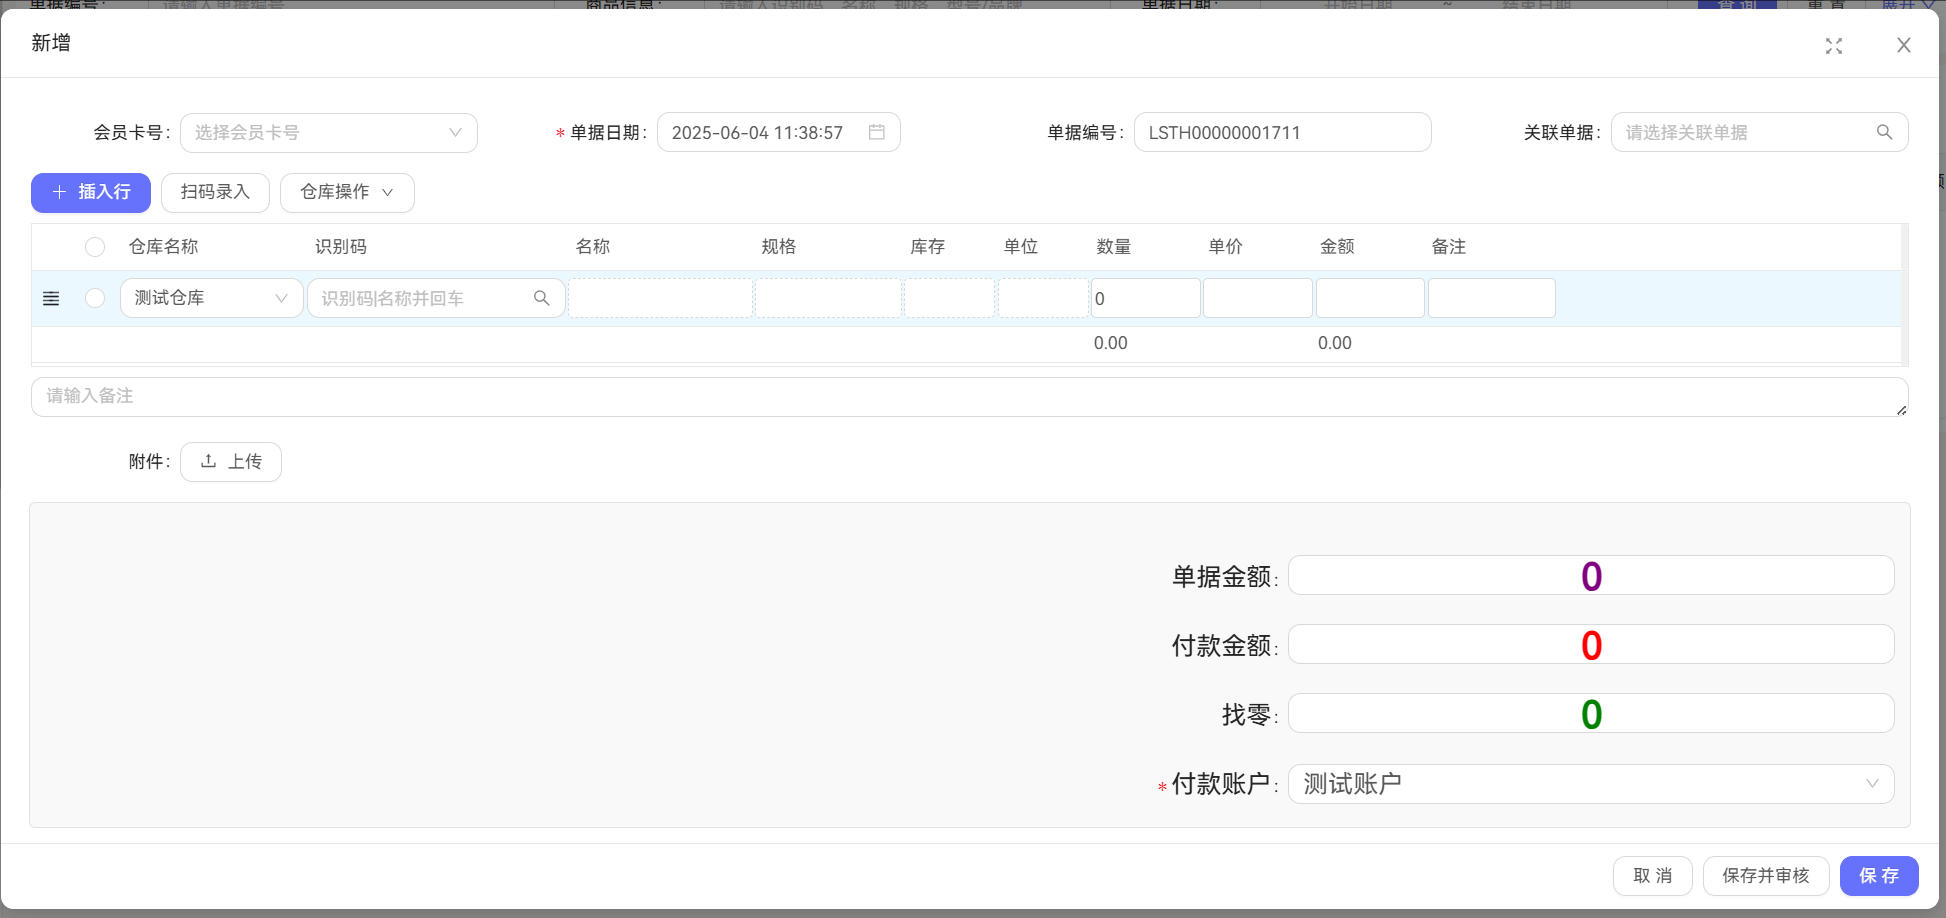
Task: Expand the 仓库操作 dropdown menu
Action: (x=347, y=192)
